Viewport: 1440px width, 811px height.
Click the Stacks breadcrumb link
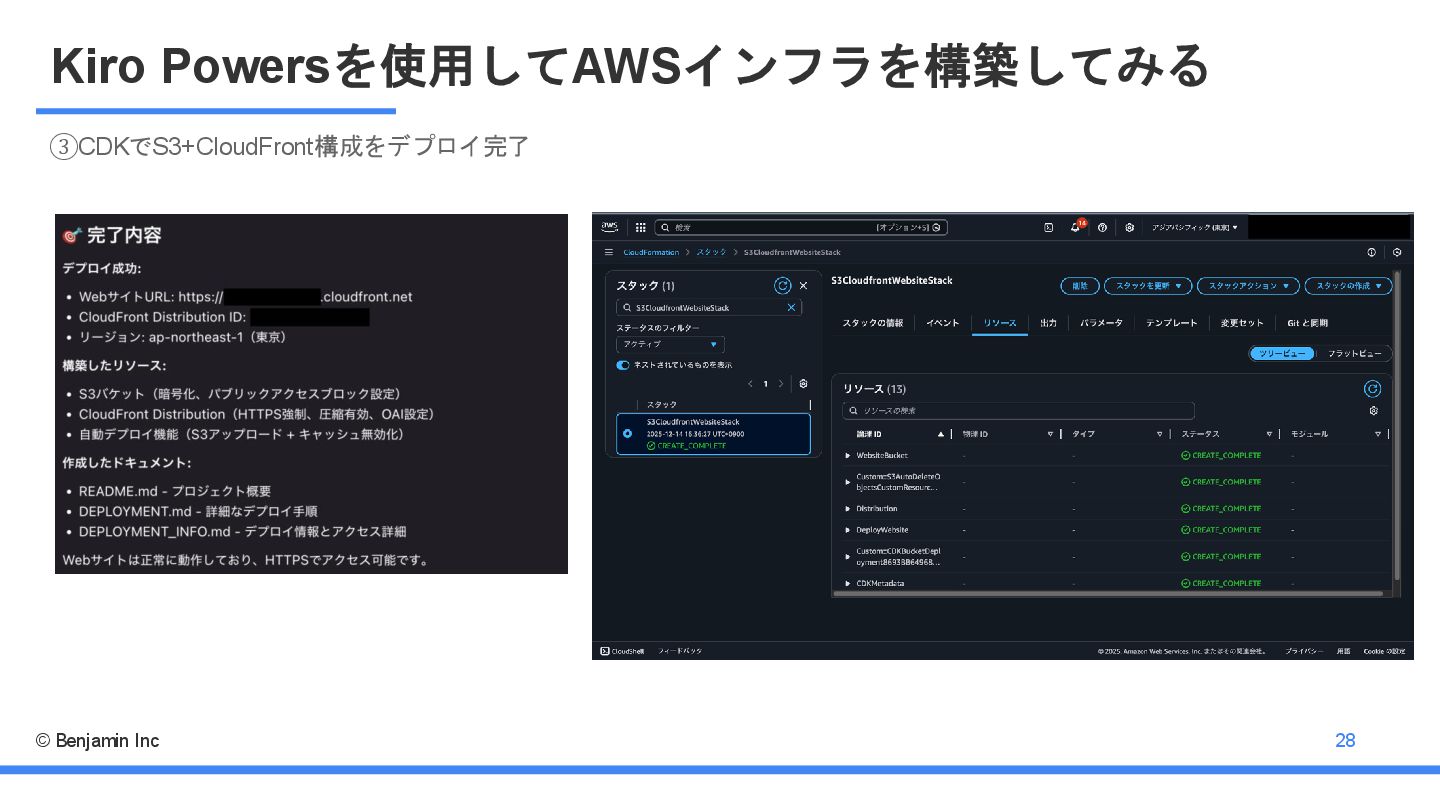[711, 252]
